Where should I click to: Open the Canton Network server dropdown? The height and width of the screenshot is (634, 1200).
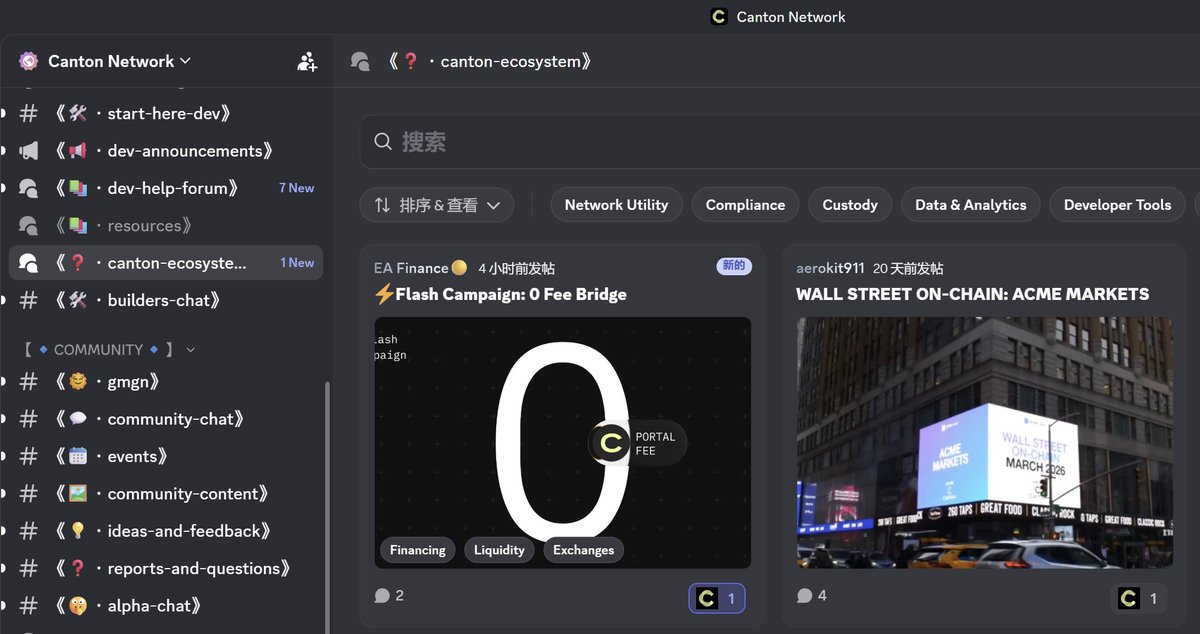coord(119,61)
